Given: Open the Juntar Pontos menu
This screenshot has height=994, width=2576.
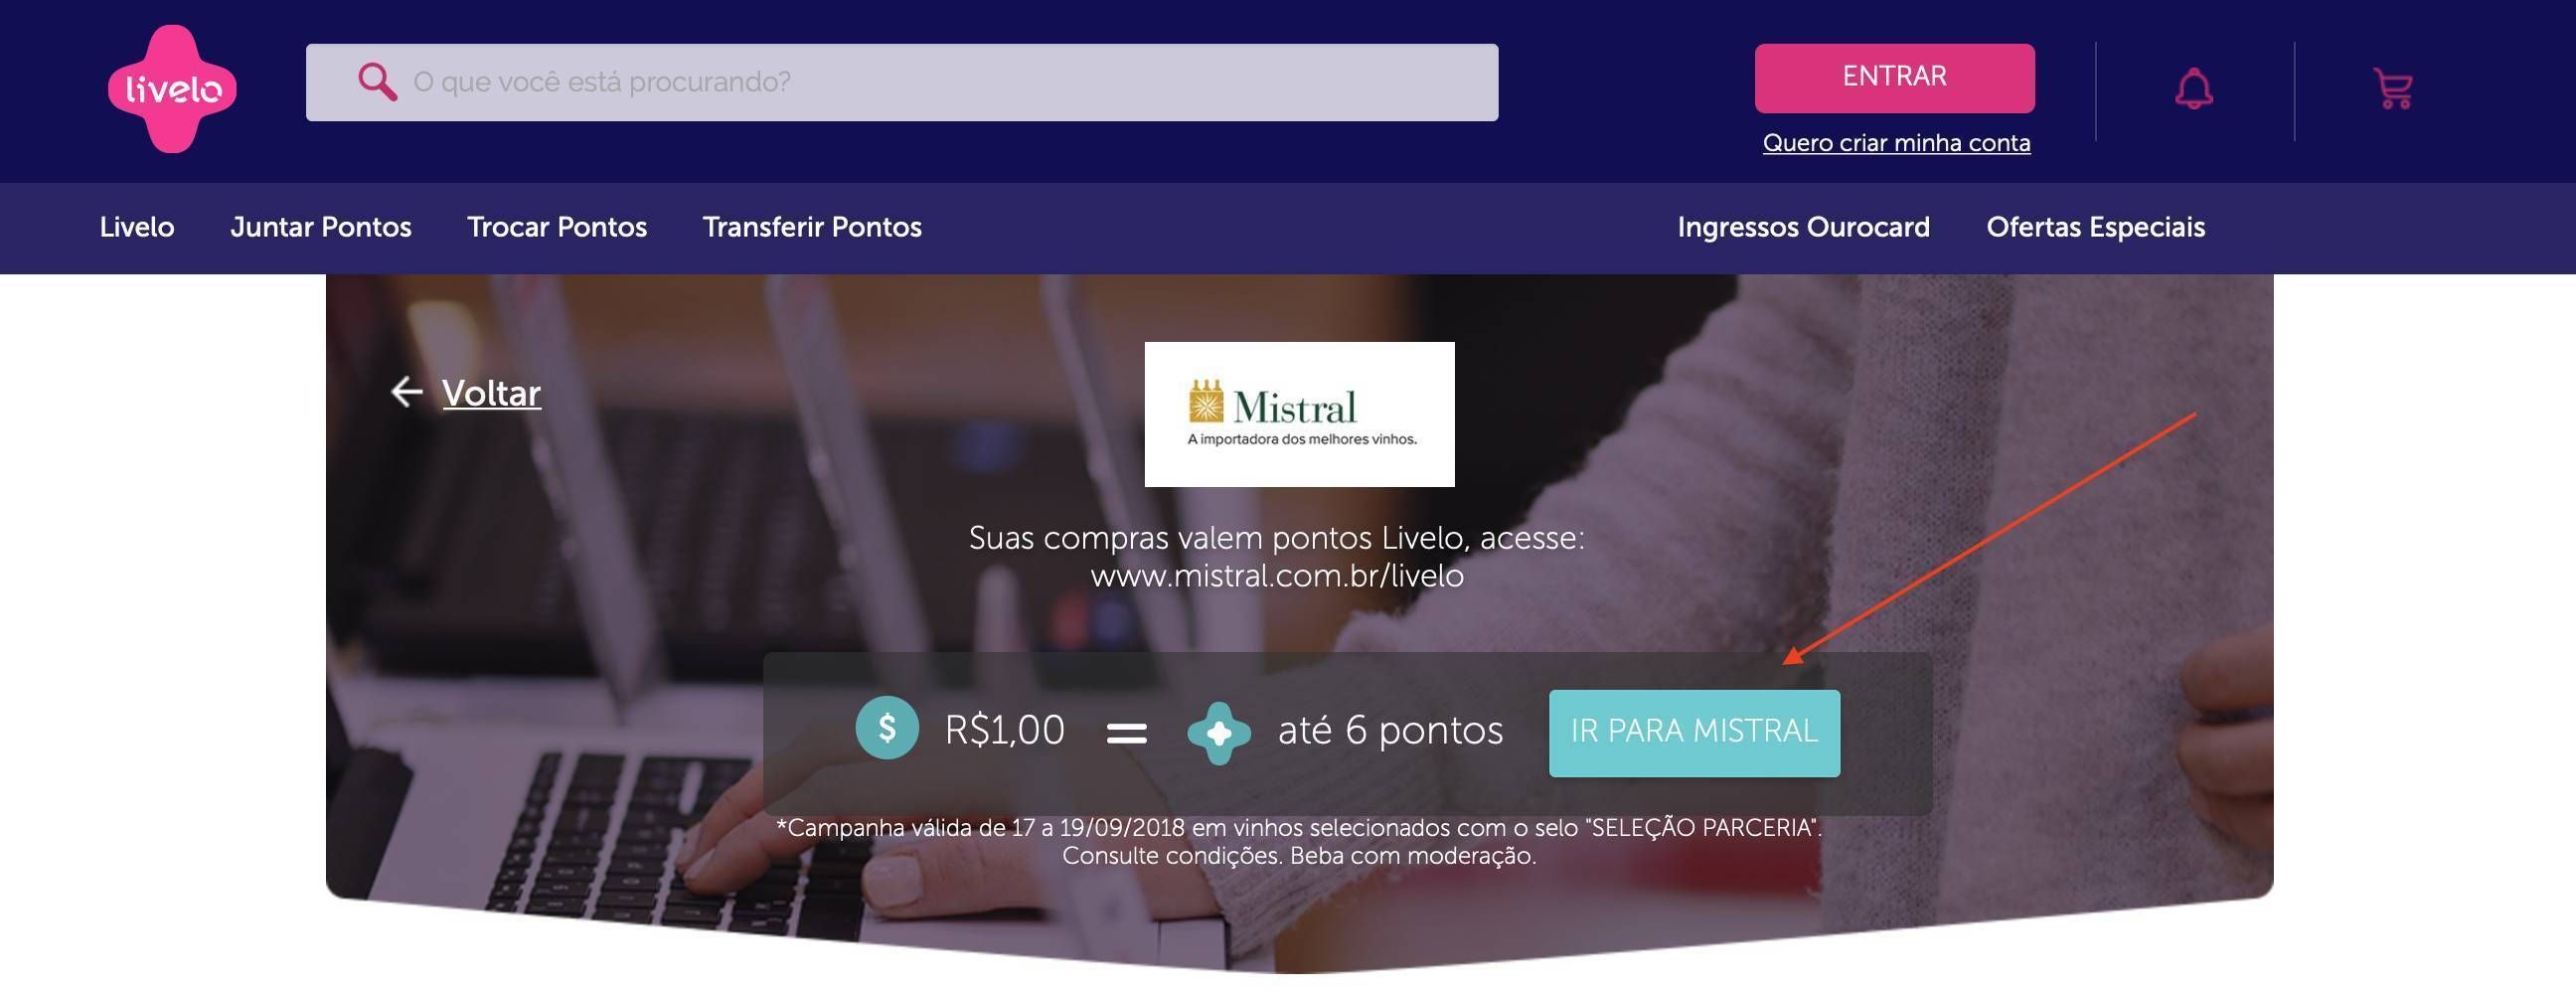Looking at the screenshot, I should (x=321, y=227).
